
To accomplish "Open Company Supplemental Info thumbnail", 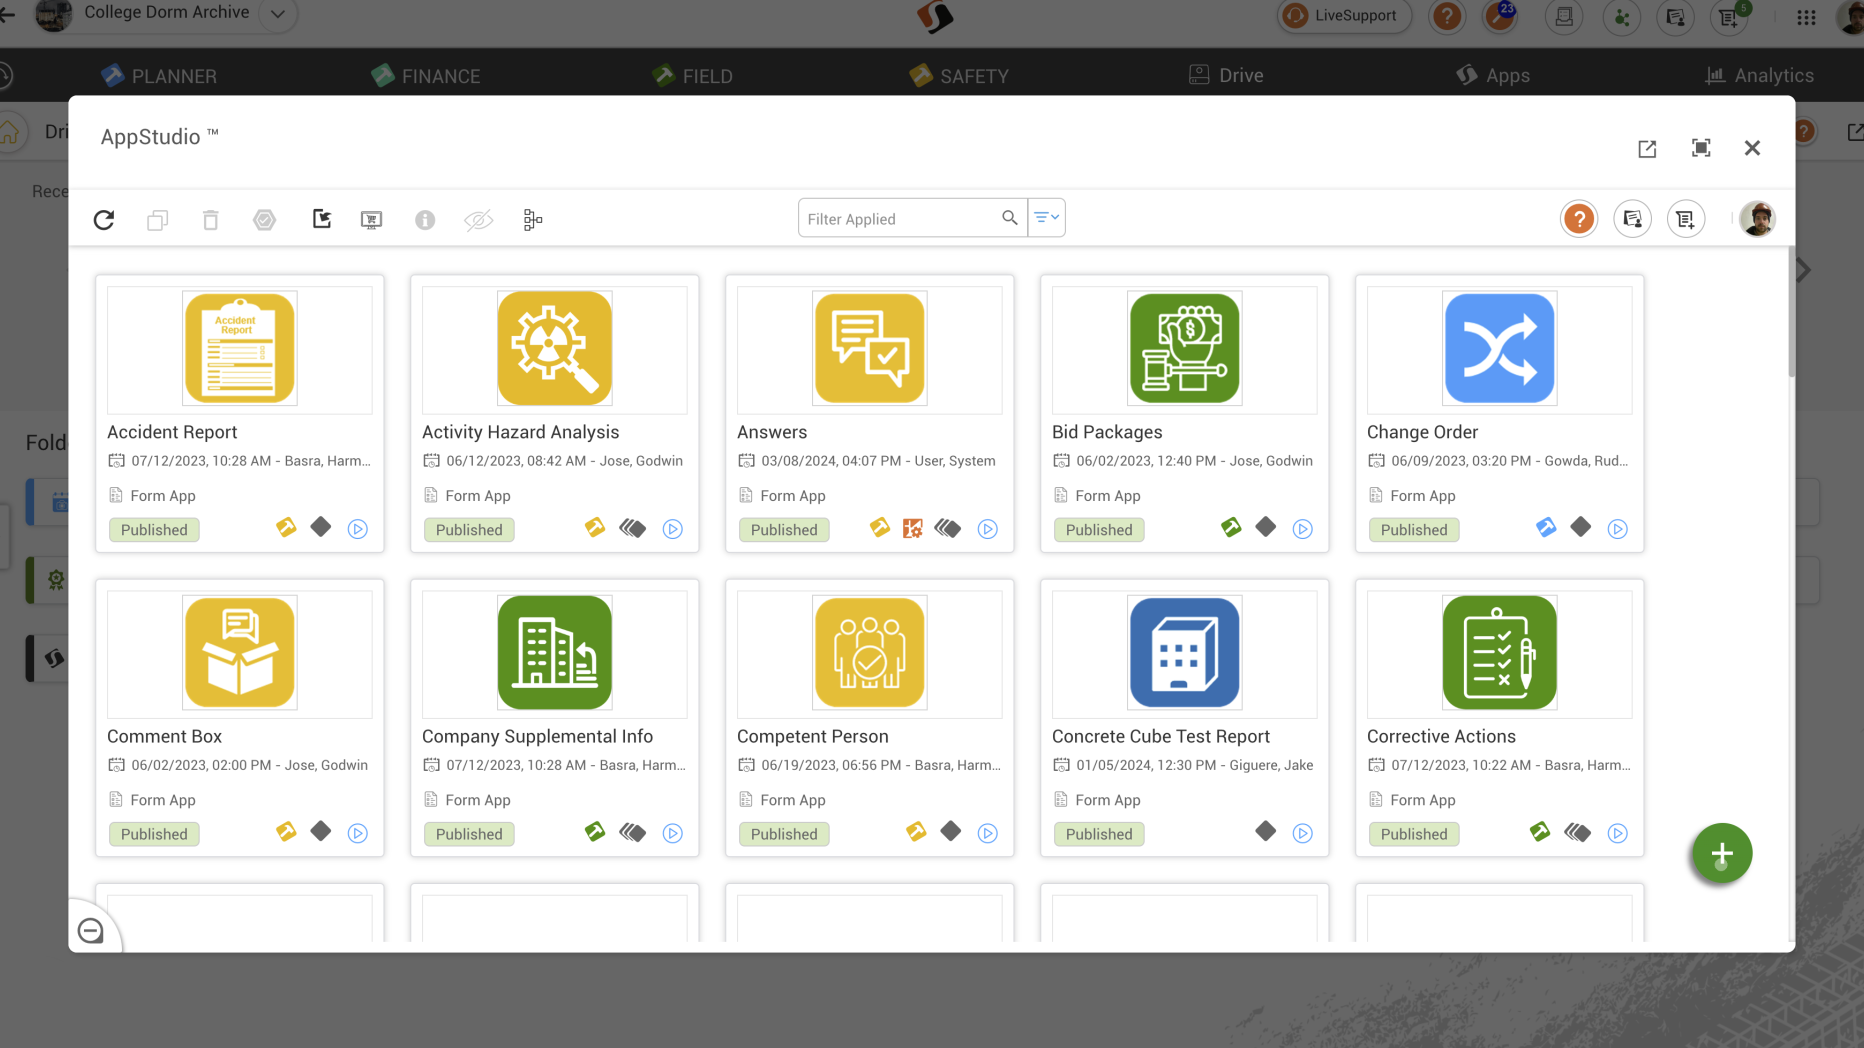I will pos(554,652).
